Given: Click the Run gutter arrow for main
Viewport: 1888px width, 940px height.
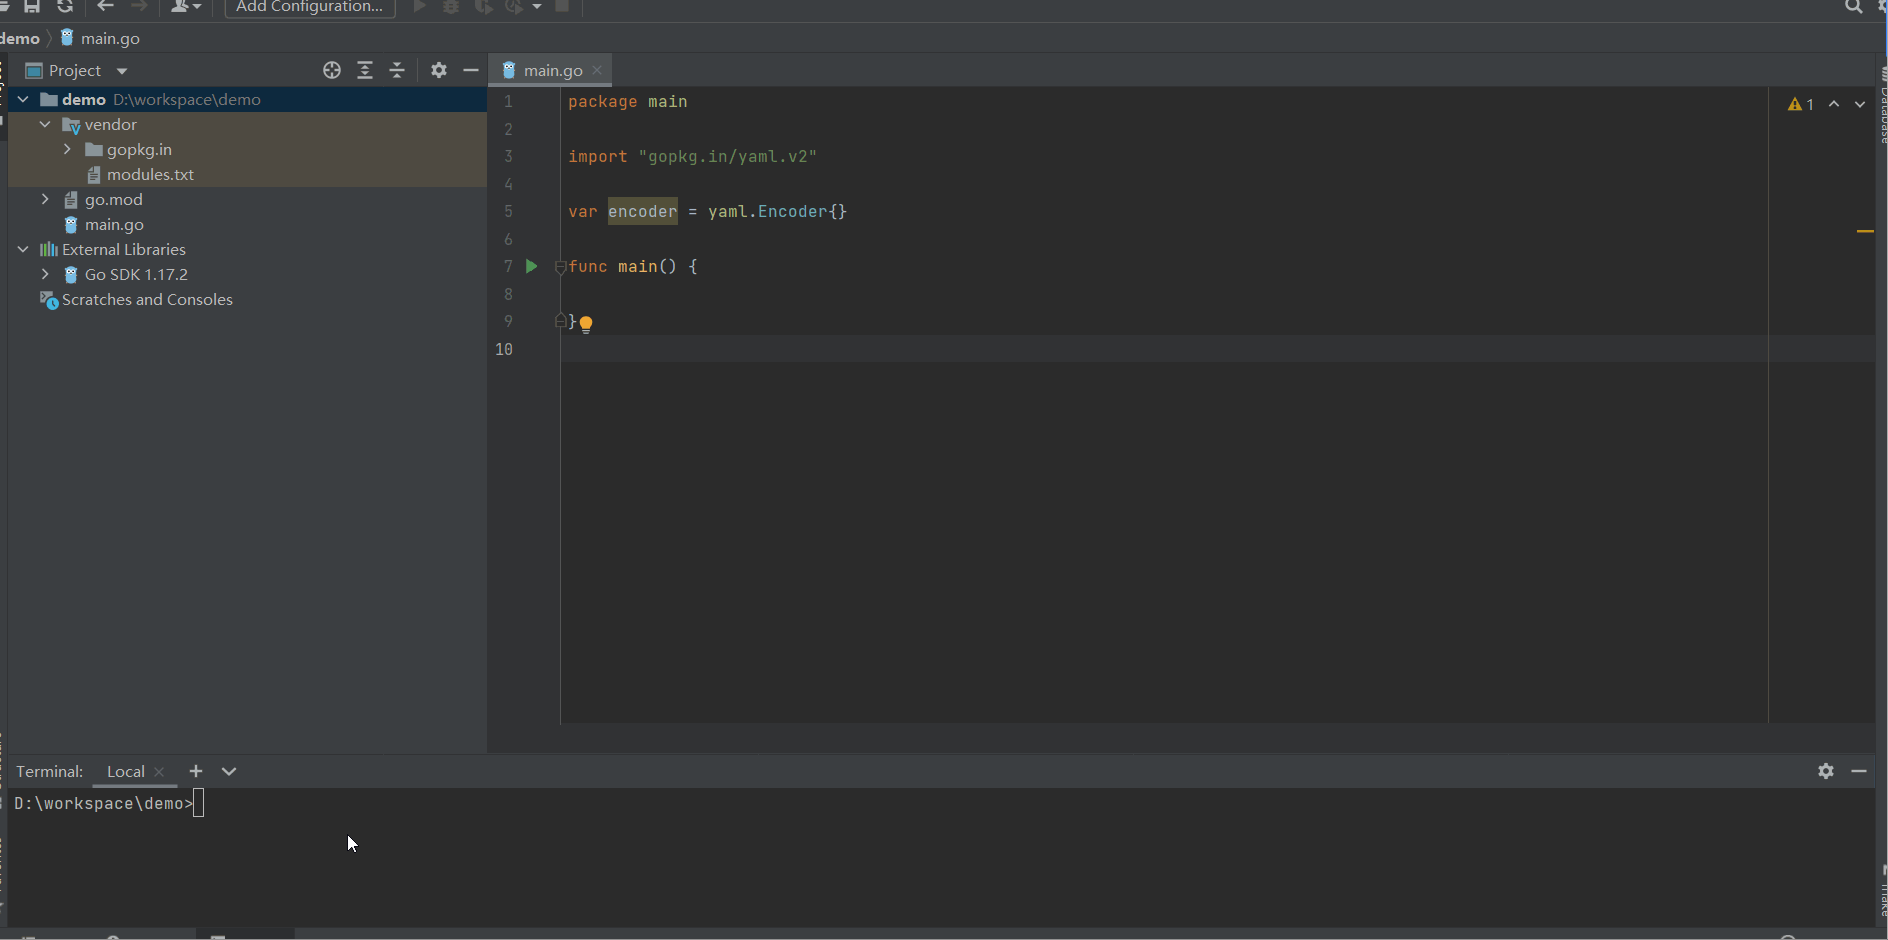Looking at the screenshot, I should [532, 266].
